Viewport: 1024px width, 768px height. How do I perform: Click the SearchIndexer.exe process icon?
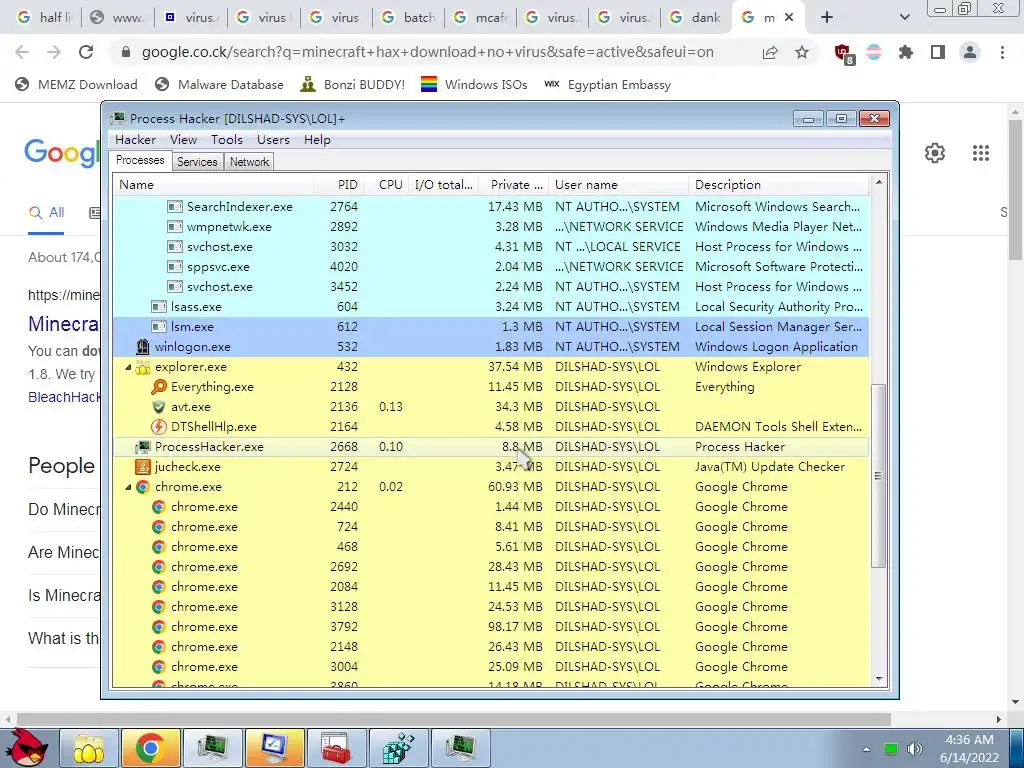pos(174,207)
